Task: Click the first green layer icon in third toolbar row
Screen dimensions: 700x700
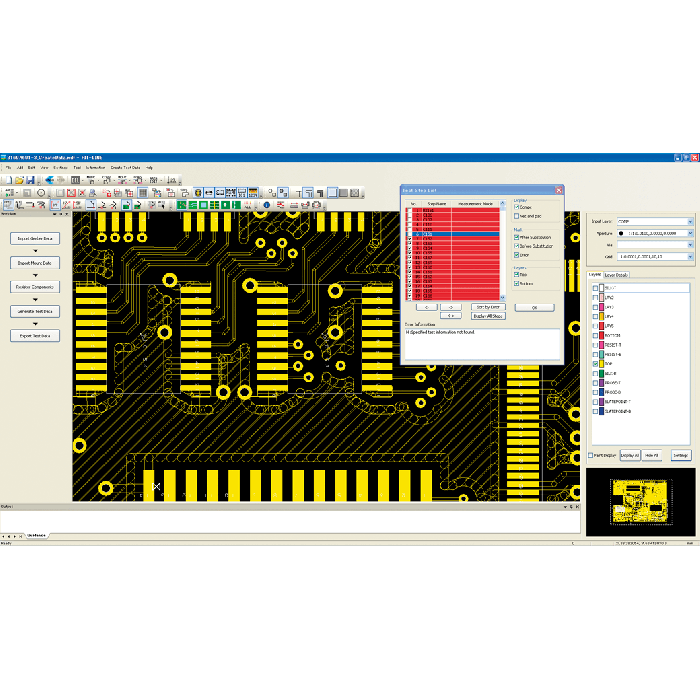Action: click(x=181, y=205)
